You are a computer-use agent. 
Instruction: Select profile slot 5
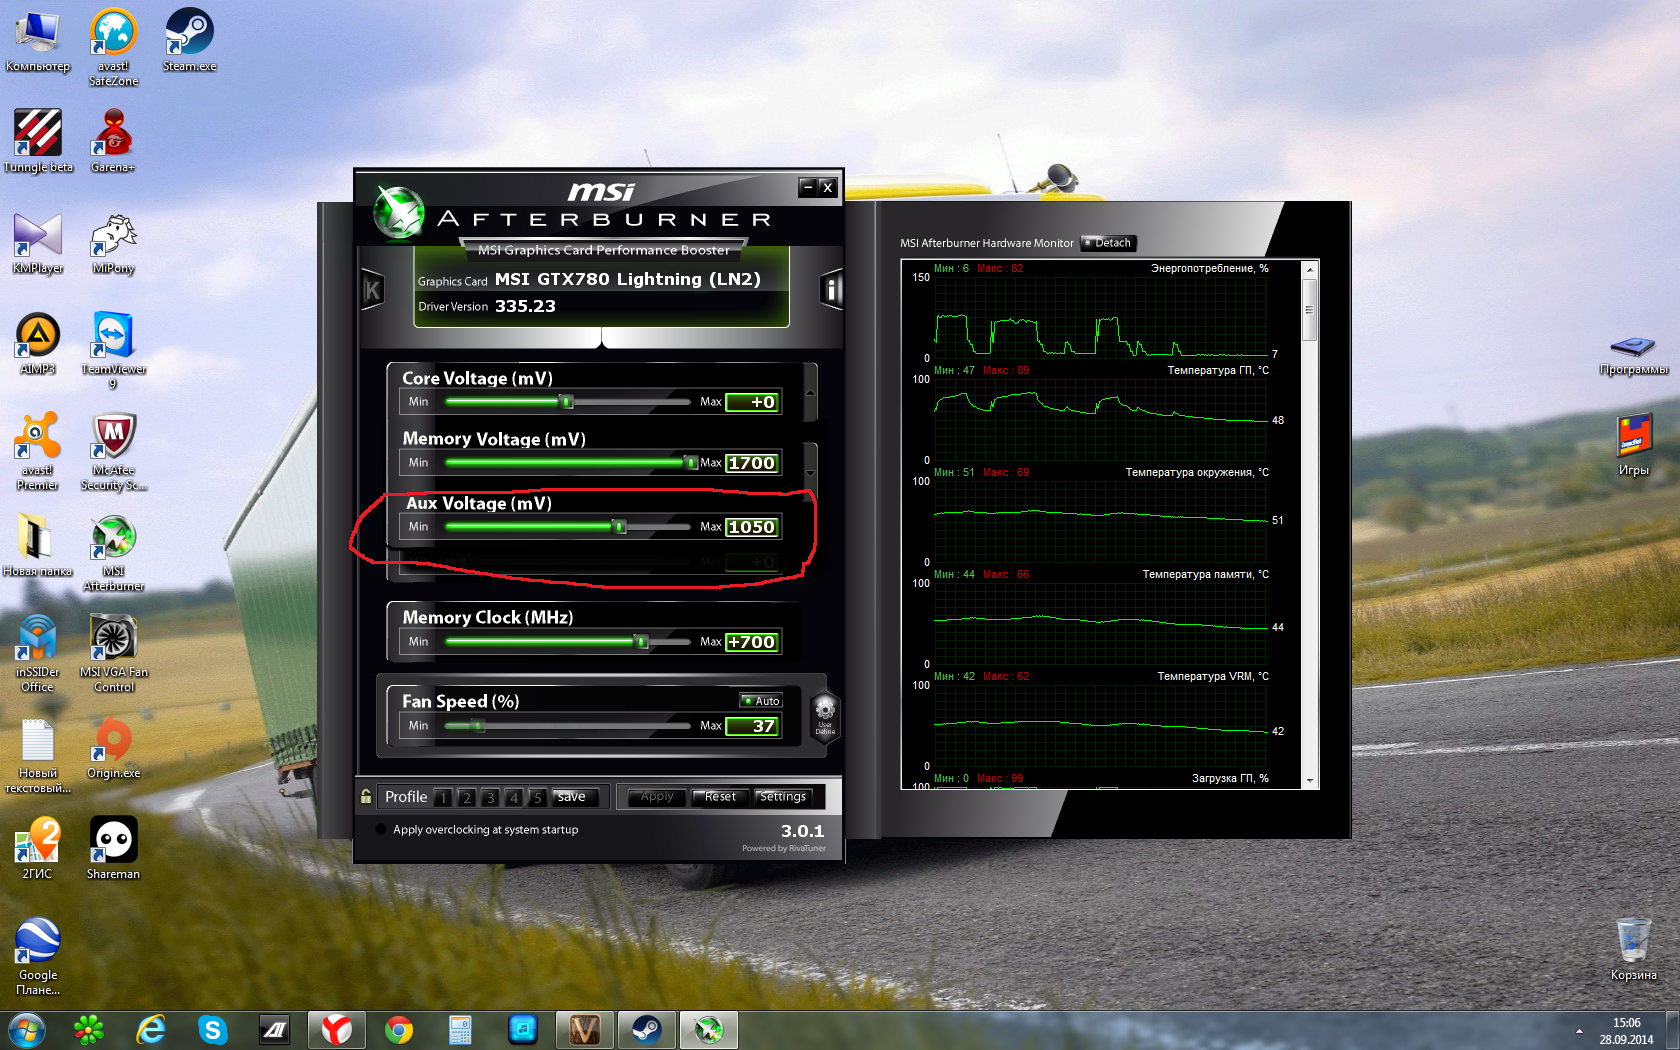(x=537, y=797)
